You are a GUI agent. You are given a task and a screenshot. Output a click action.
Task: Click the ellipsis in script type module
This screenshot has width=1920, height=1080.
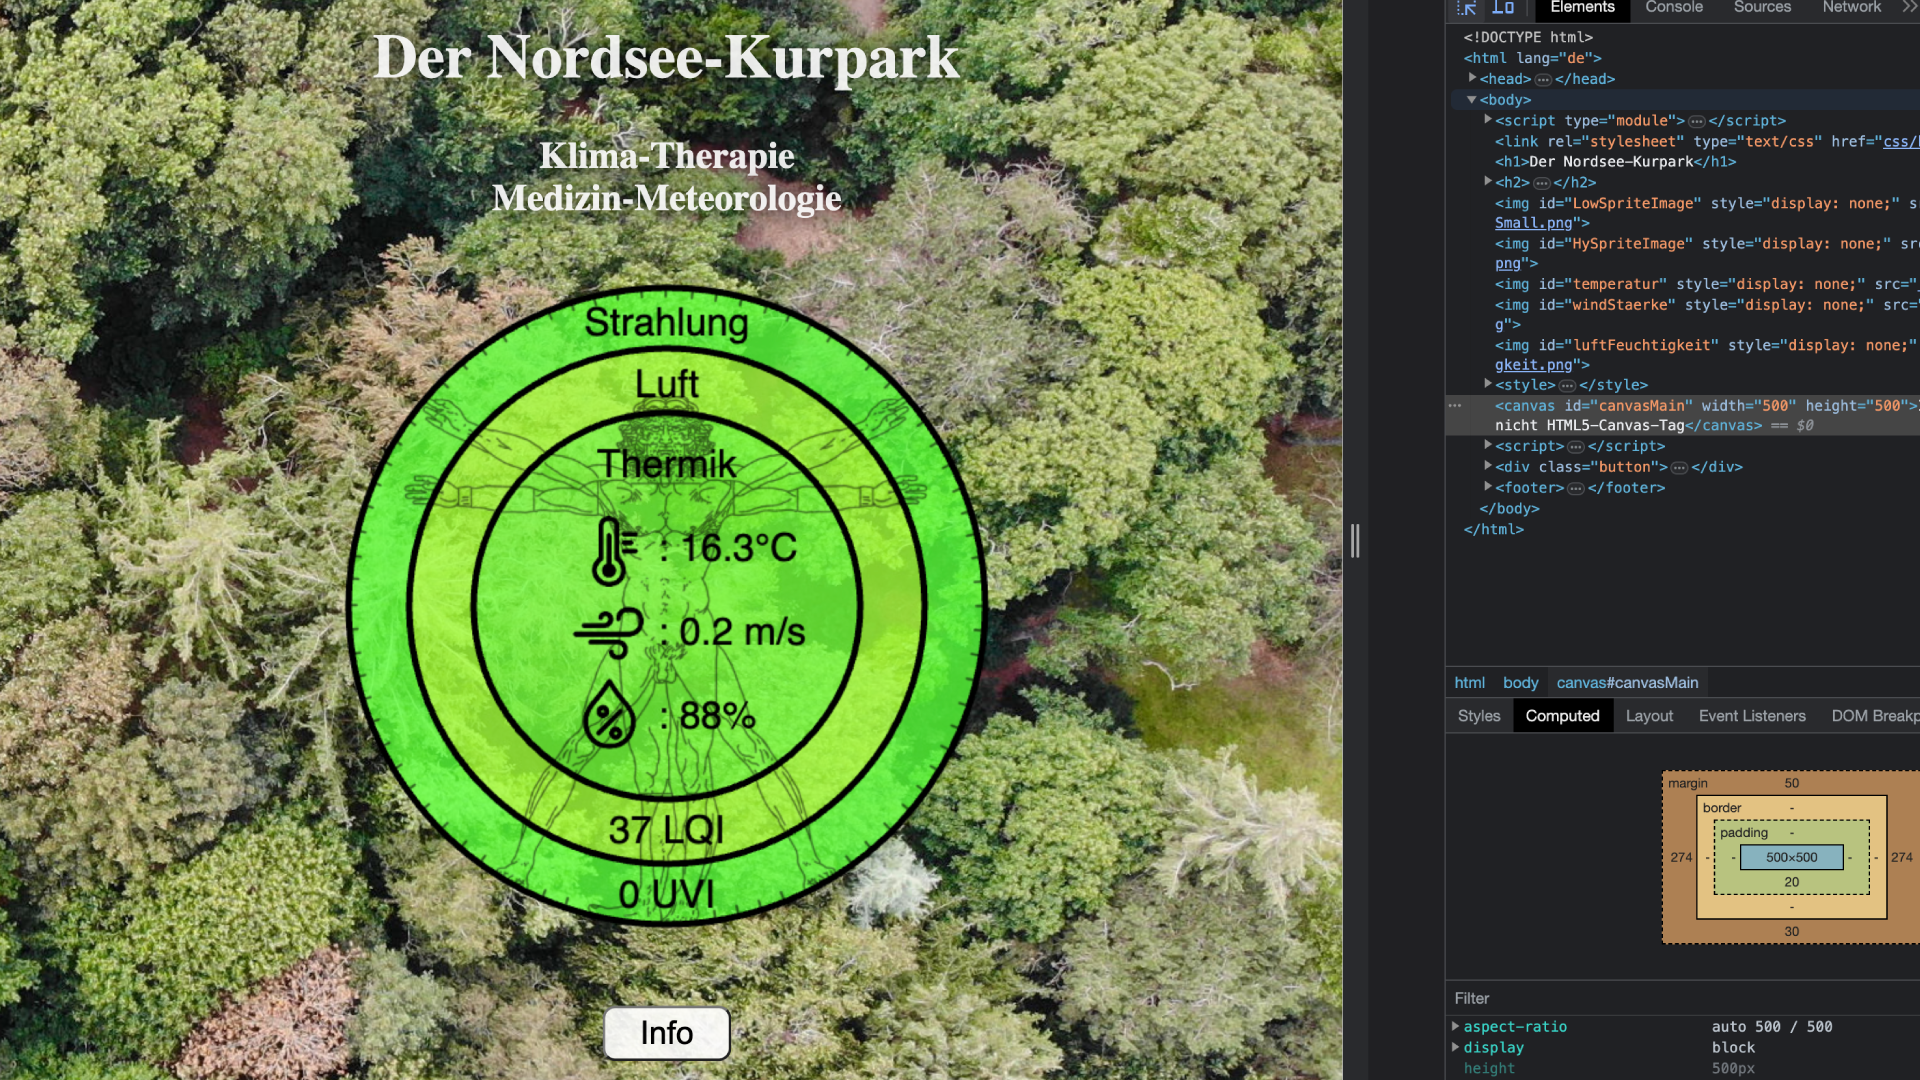pyautogui.click(x=1697, y=121)
